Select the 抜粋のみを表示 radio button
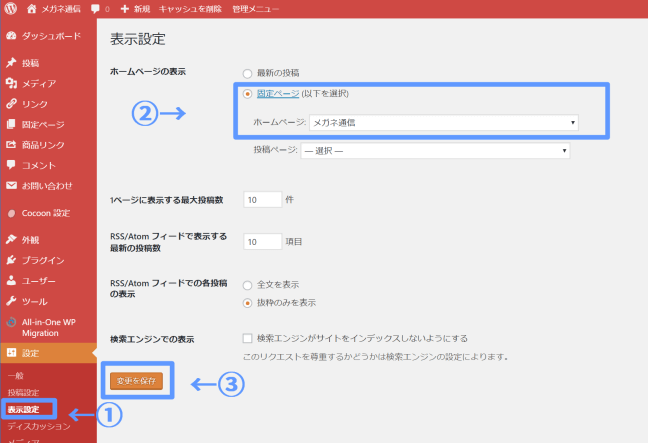This screenshot has width=648, height=443. pos(247,303)
